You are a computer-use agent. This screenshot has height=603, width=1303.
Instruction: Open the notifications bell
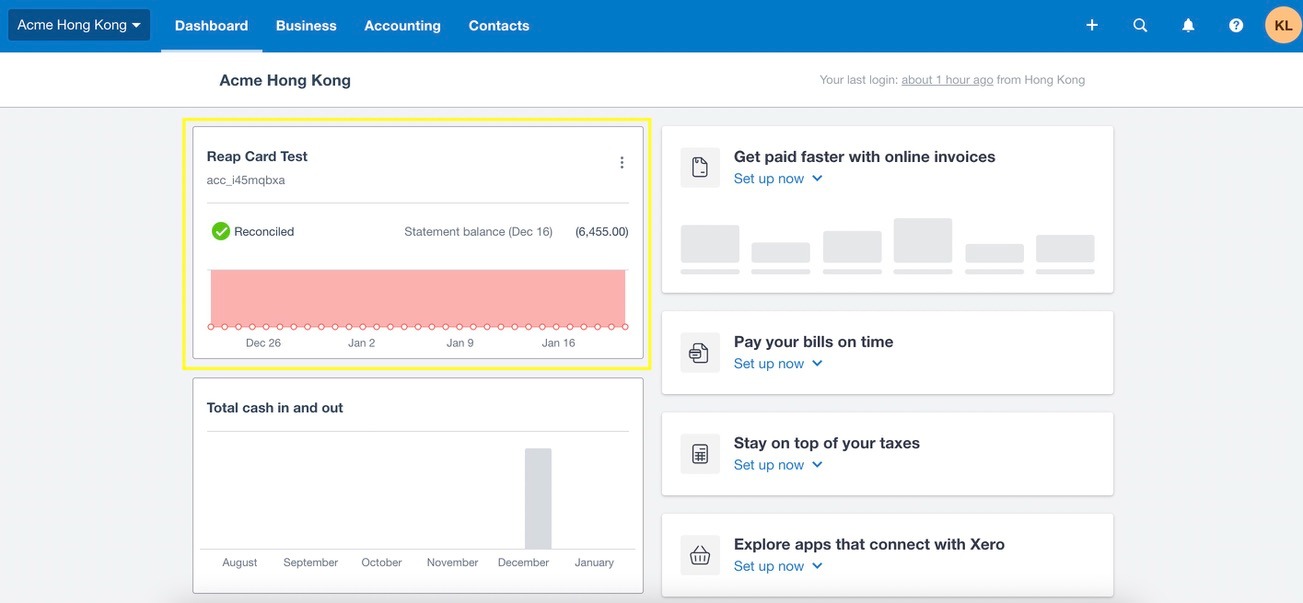coord(1188,25)
